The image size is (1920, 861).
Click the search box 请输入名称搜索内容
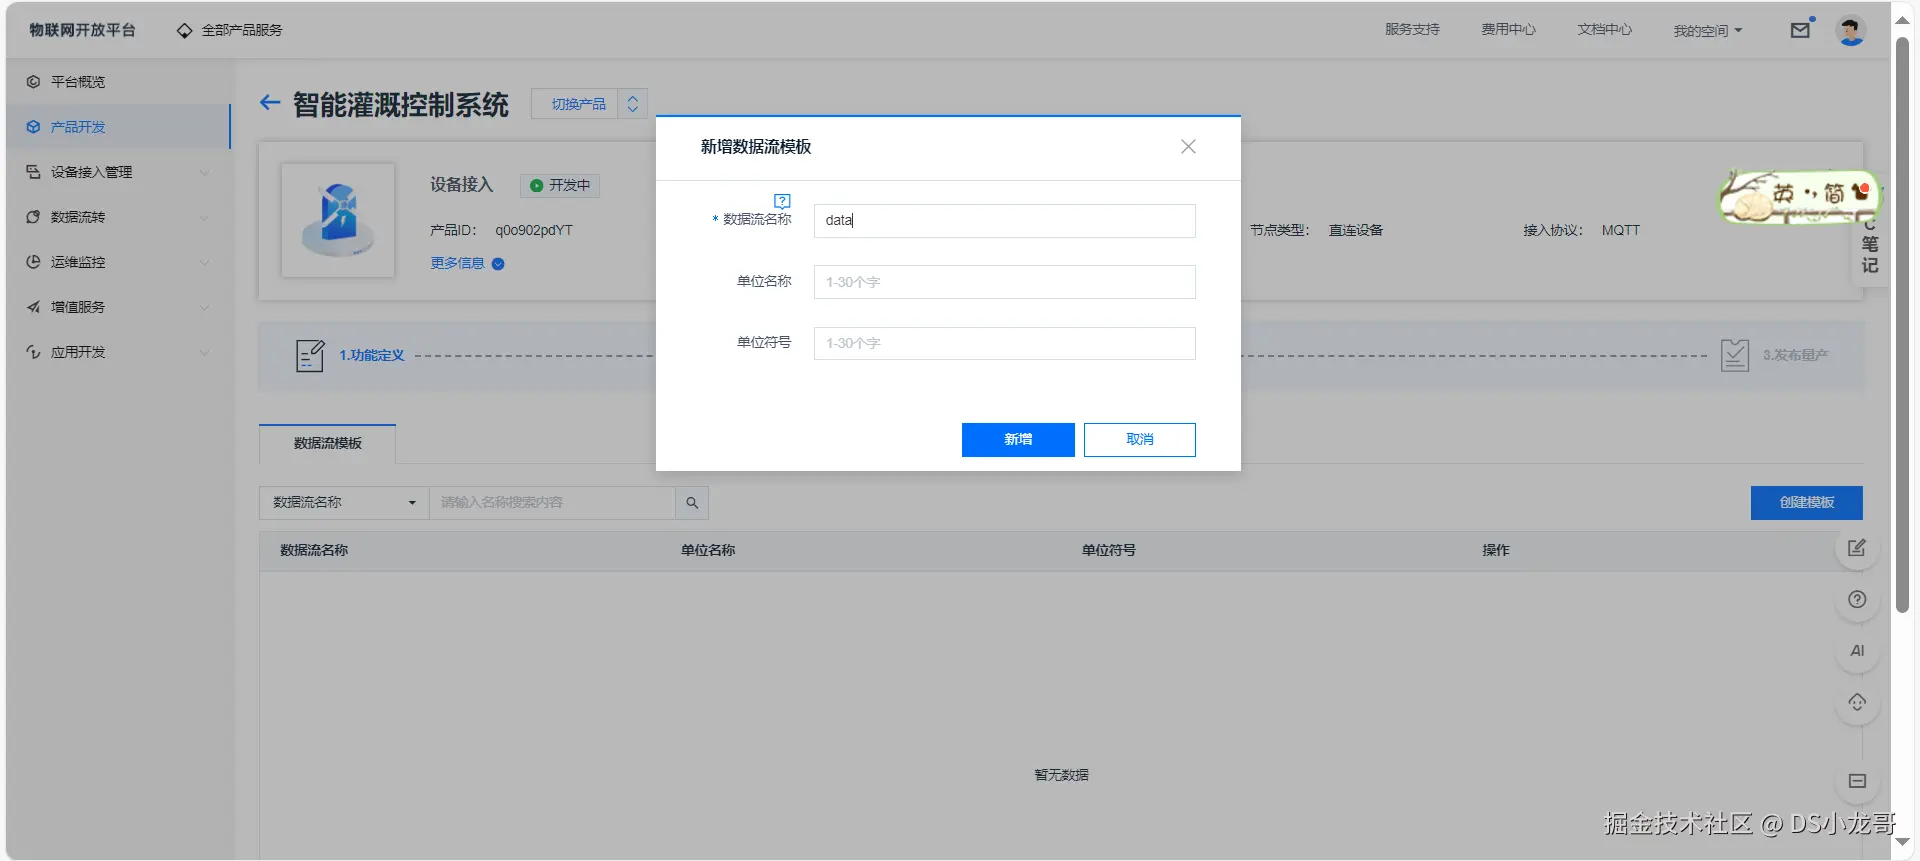[x=552, y=503]
